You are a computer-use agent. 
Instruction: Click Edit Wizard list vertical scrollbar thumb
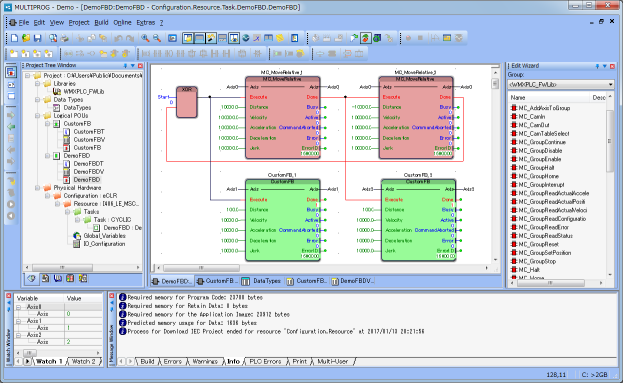point(609,140)
